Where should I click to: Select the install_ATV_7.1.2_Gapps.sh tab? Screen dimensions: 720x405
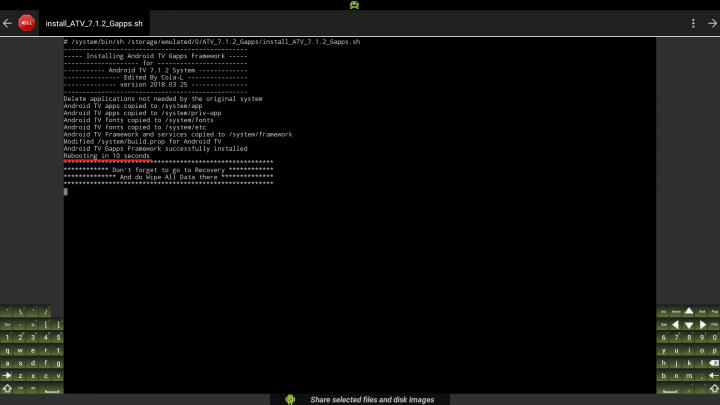tap(94, 23)
